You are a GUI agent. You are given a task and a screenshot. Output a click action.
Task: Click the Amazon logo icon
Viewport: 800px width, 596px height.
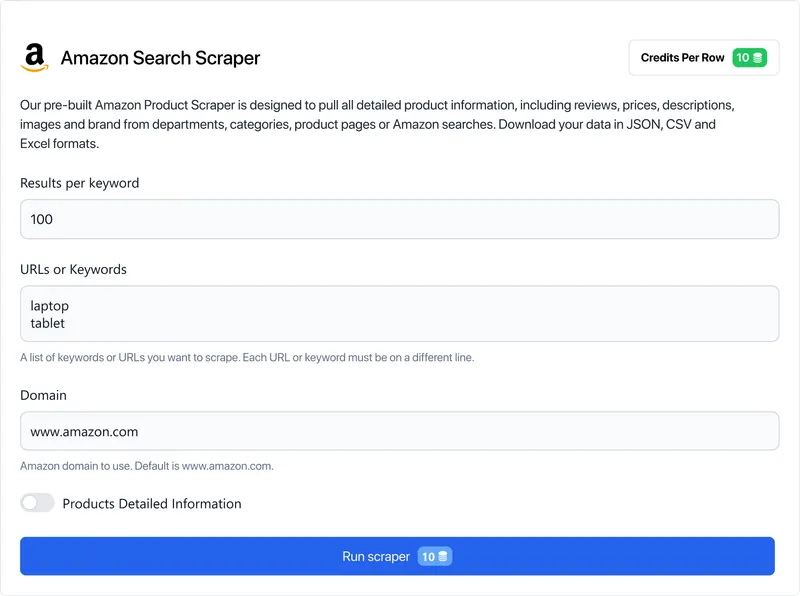coord(35,57)
